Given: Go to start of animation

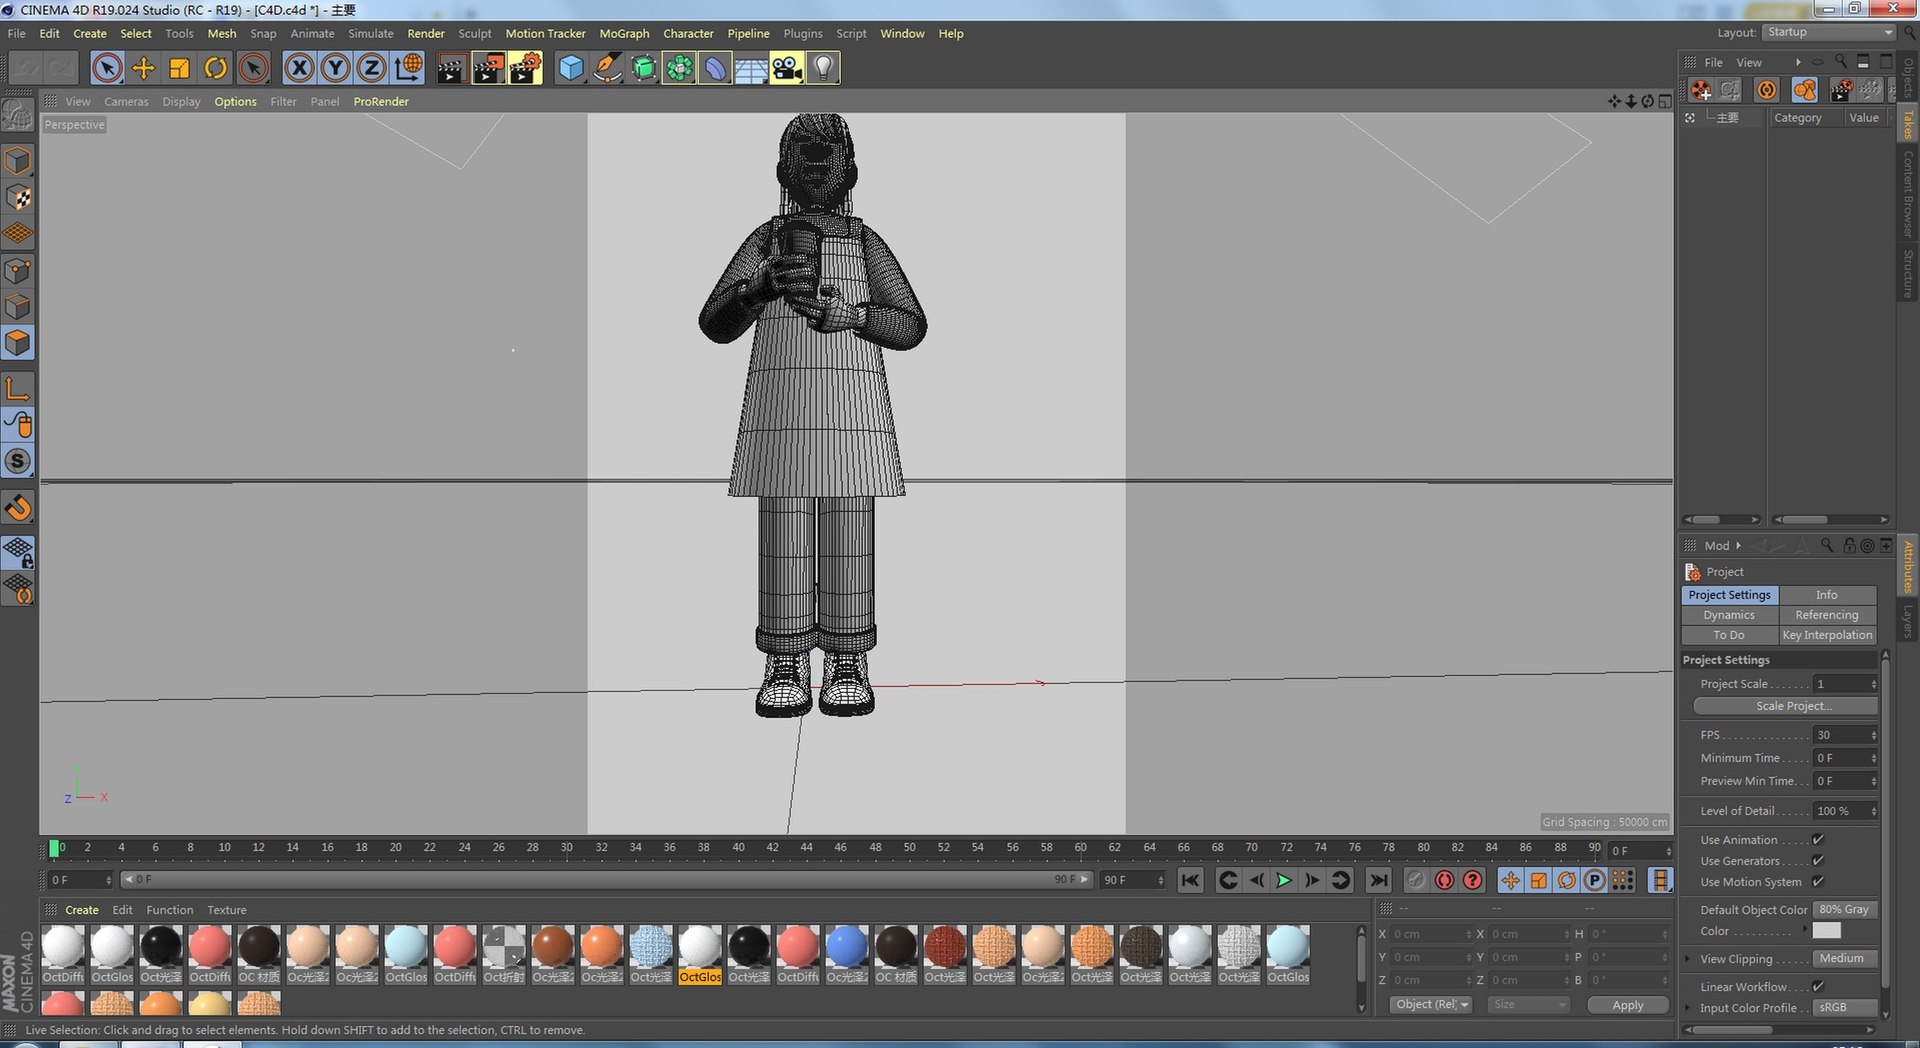Looking at the screenshot, I should 1190,880.
